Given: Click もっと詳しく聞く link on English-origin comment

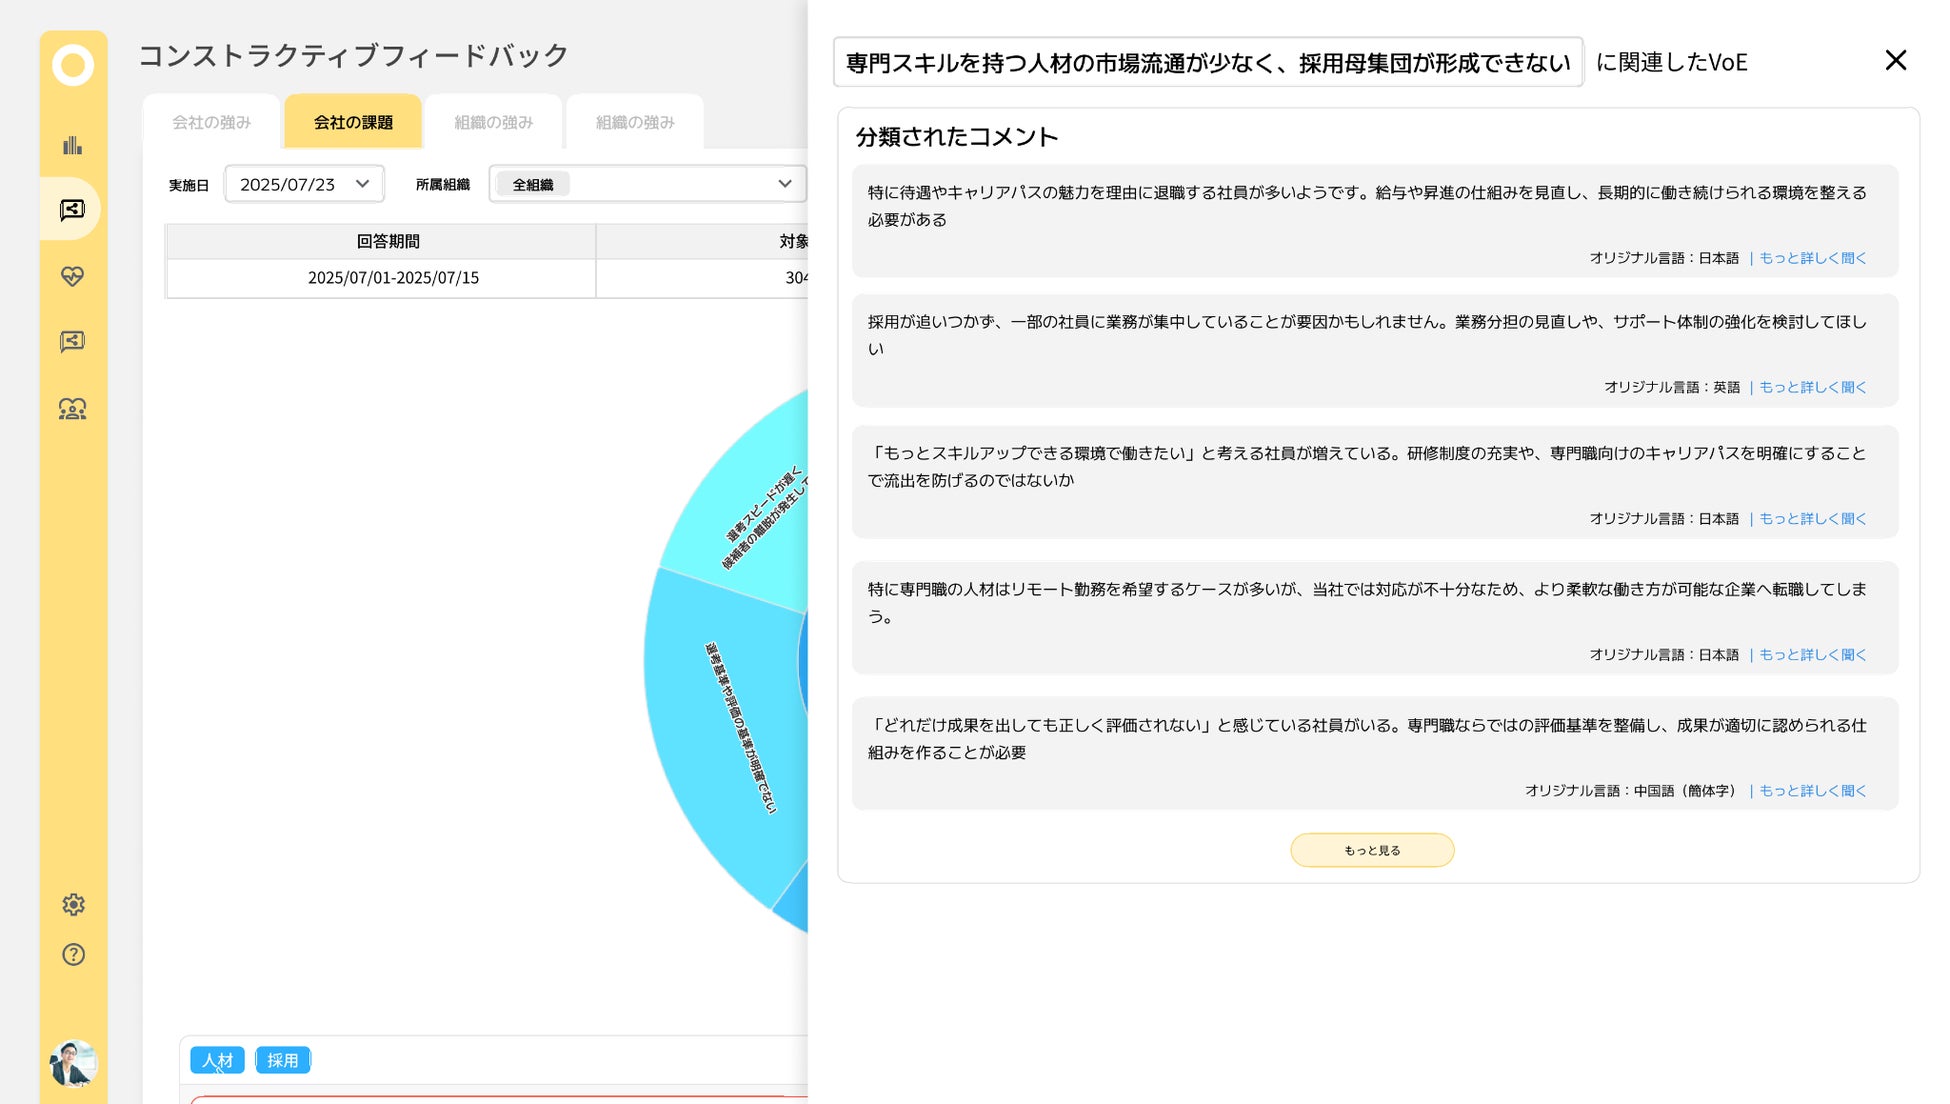Looking at the screenshot, I should point(1812,387).
